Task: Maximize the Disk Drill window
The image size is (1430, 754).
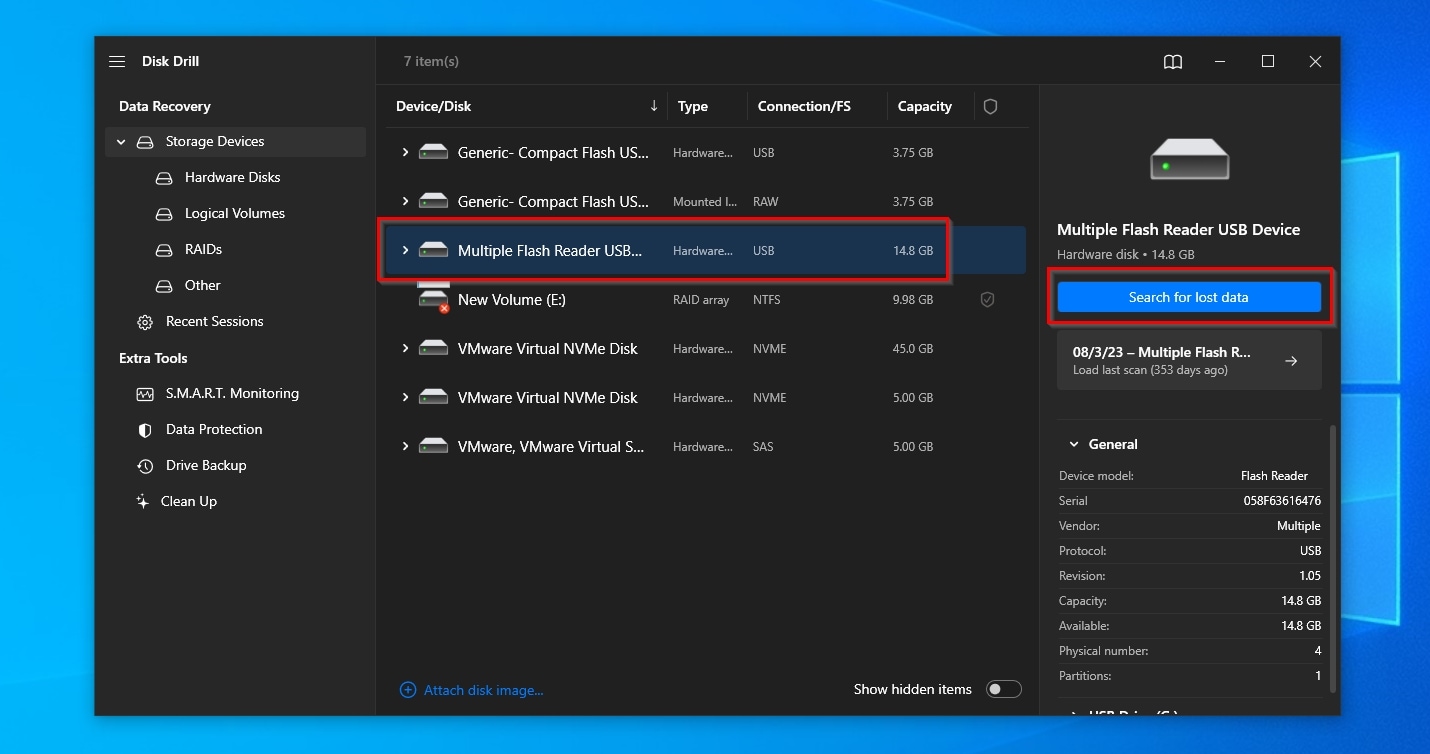Action: pyautogui.click(x=1268, y=61)
